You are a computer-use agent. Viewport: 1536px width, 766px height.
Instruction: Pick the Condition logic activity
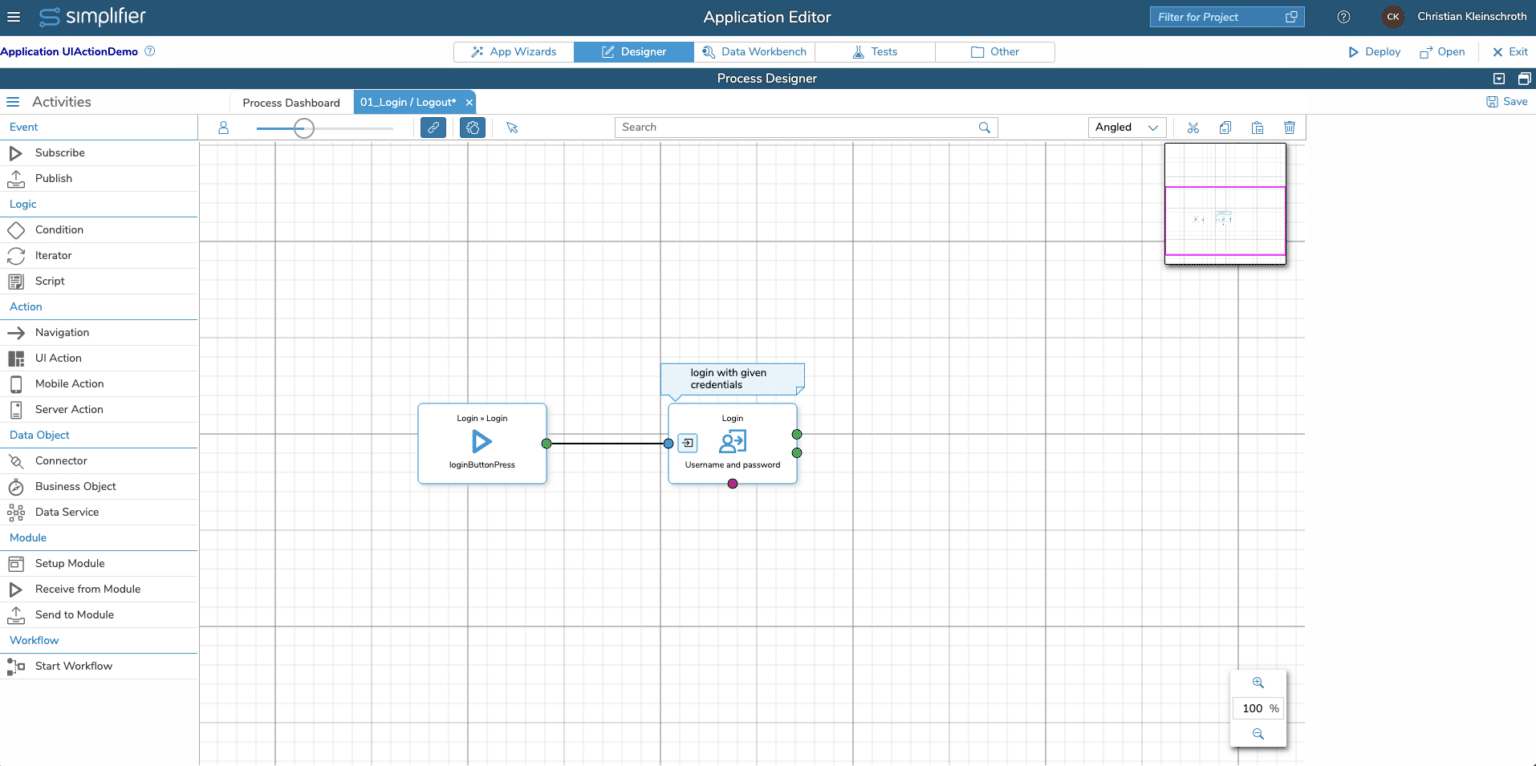99,230
